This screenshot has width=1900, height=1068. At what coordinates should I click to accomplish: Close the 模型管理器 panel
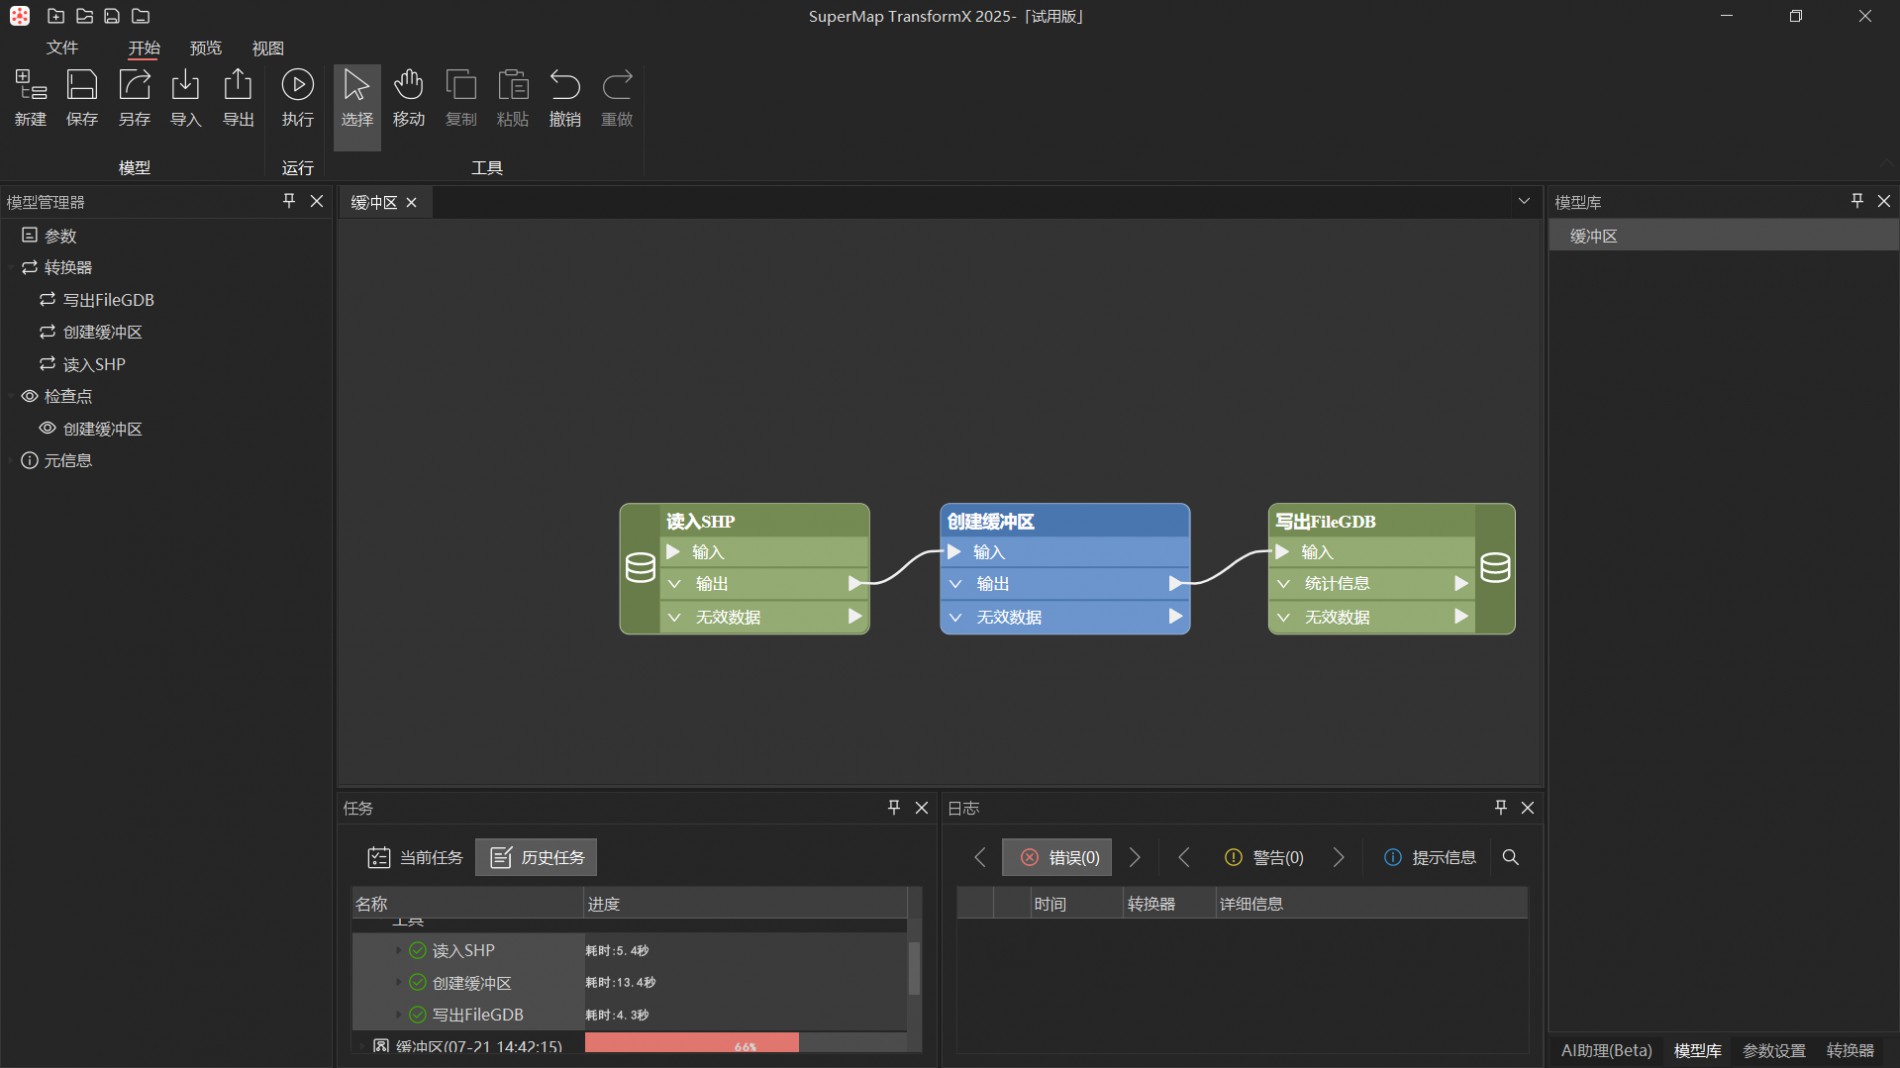coord(317,201)
